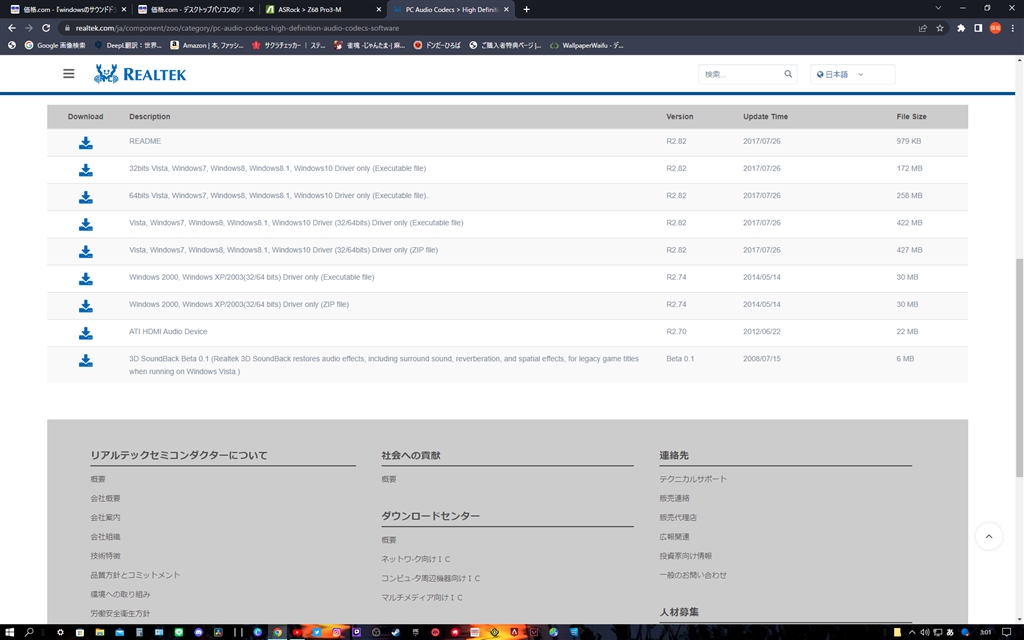
Task: Open WallpaperWaifu bookmark
Action: [x=586, y=45]
